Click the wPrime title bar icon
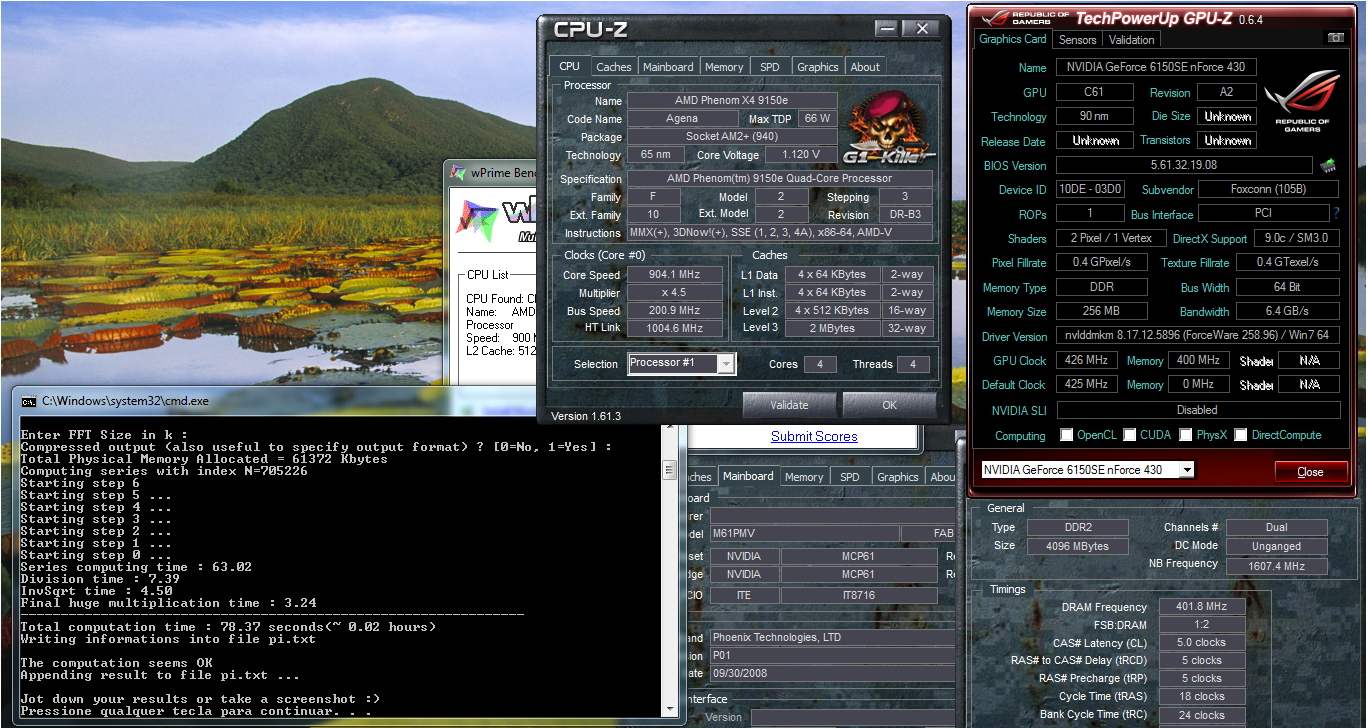The image size is (1368, 728). click(x=459, y=173)
